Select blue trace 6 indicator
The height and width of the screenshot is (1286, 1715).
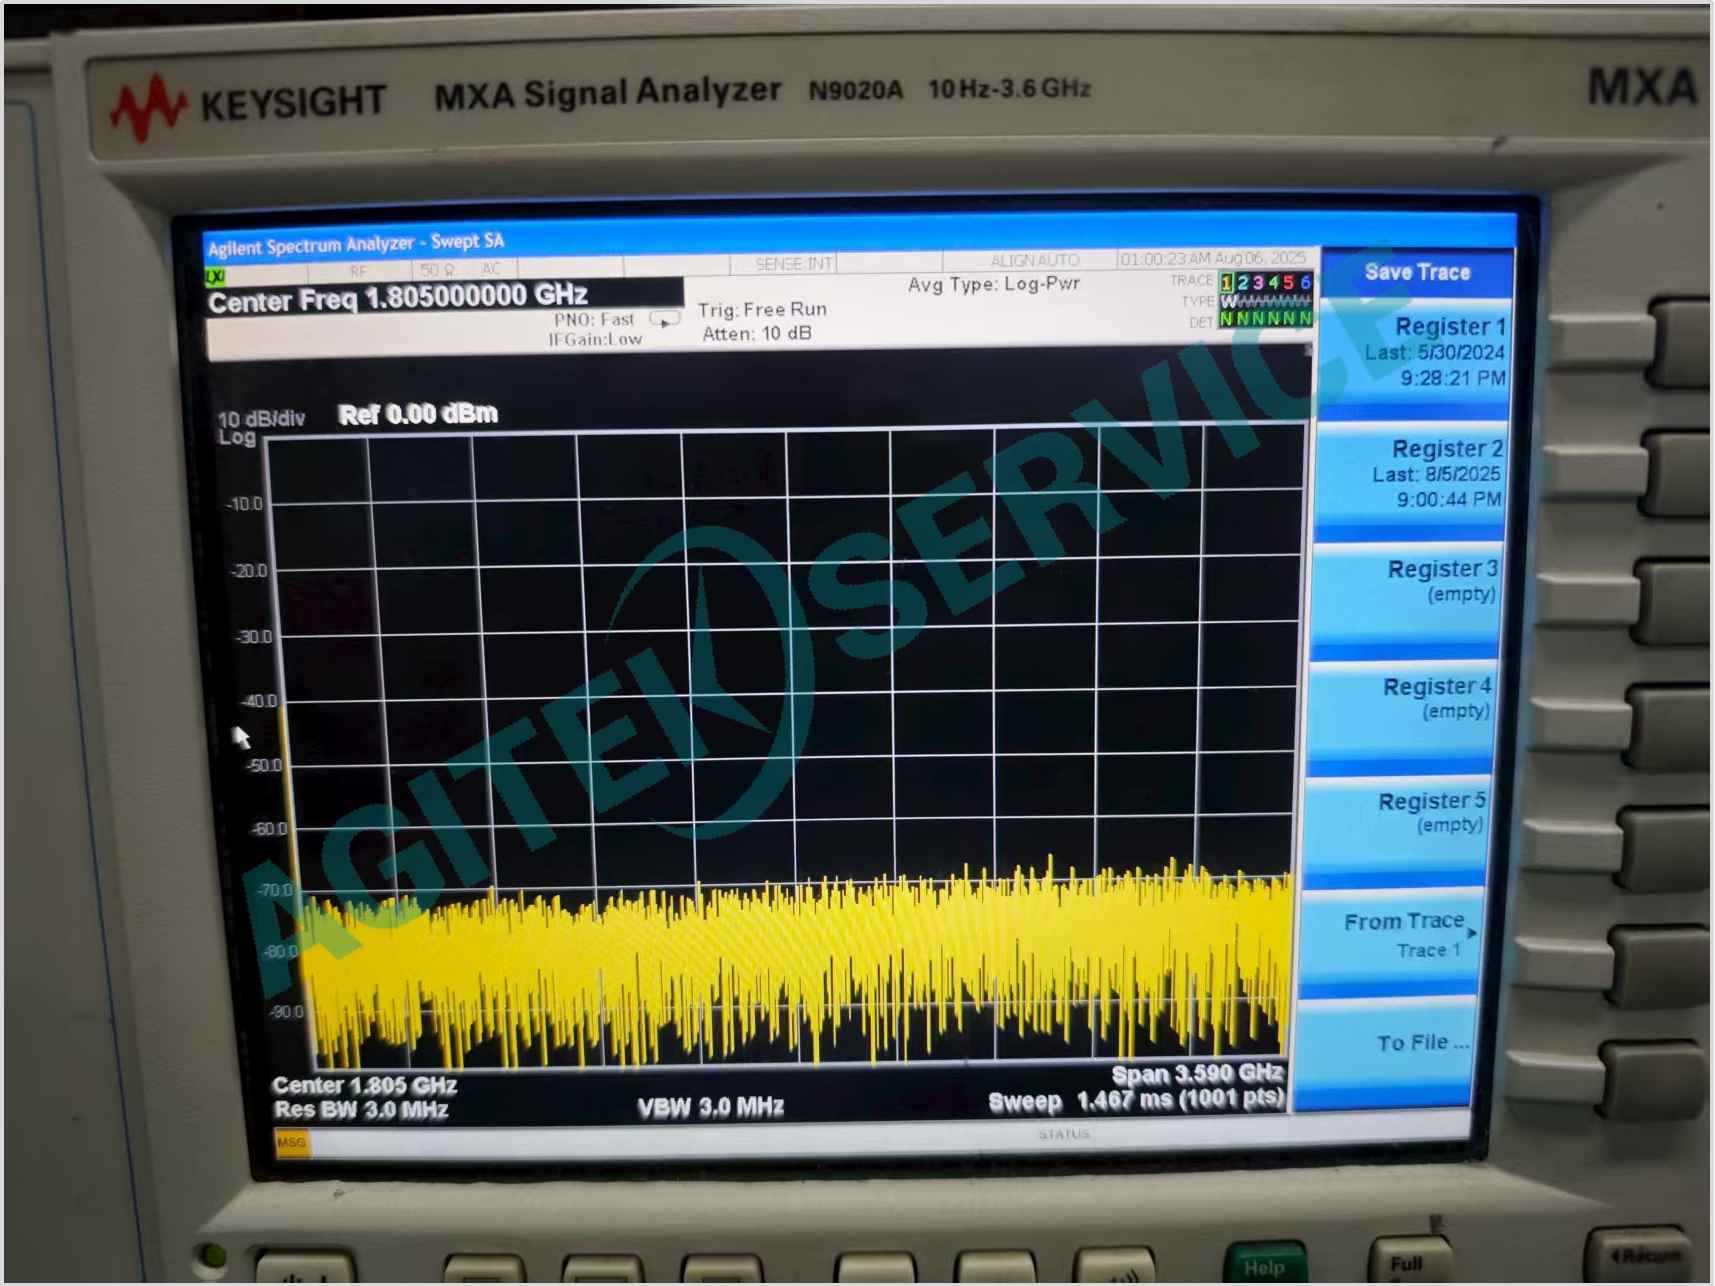tap(1305, 283)
